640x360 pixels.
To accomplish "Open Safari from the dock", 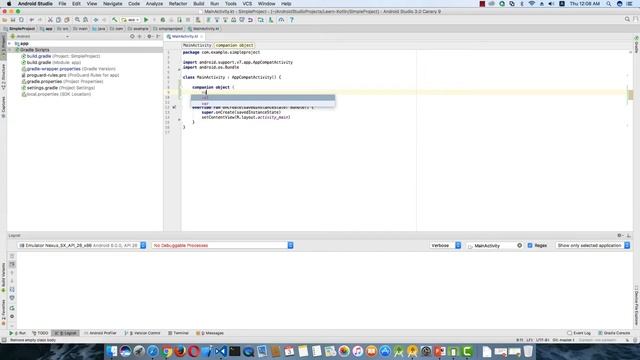I will [x=153, y=351].
